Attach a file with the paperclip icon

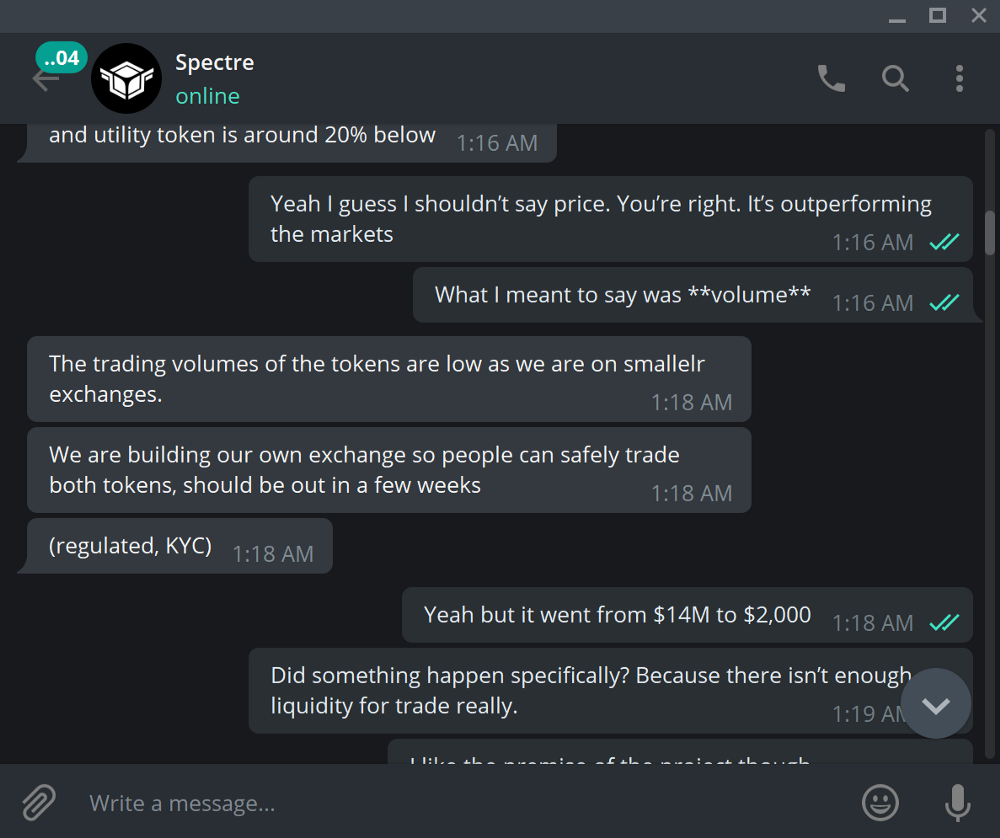click(x=39, y=802)
